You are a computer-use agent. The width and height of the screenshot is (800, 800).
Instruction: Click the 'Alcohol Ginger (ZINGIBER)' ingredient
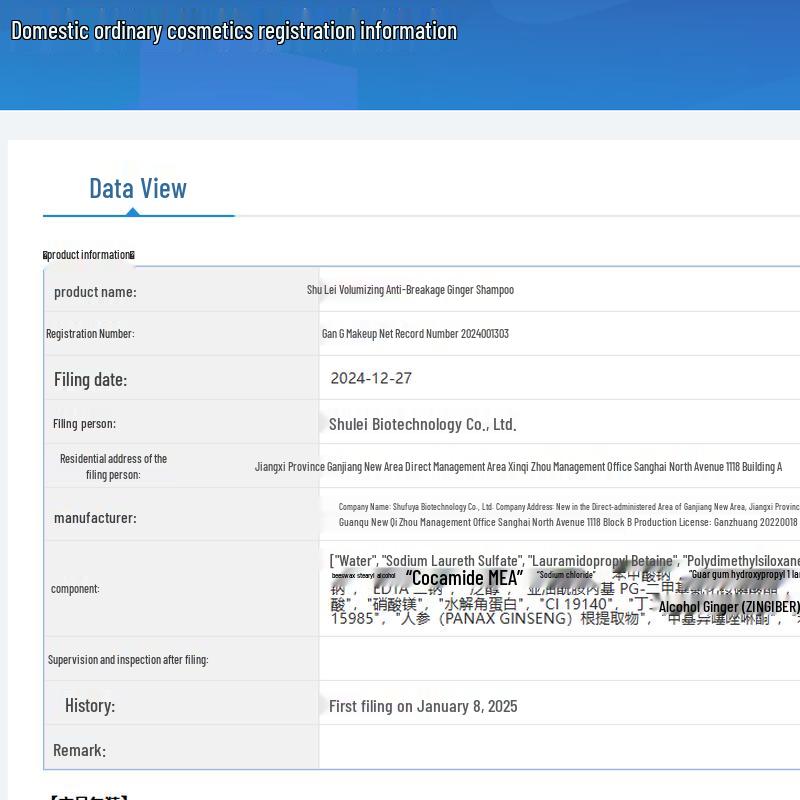click(729, 607)
